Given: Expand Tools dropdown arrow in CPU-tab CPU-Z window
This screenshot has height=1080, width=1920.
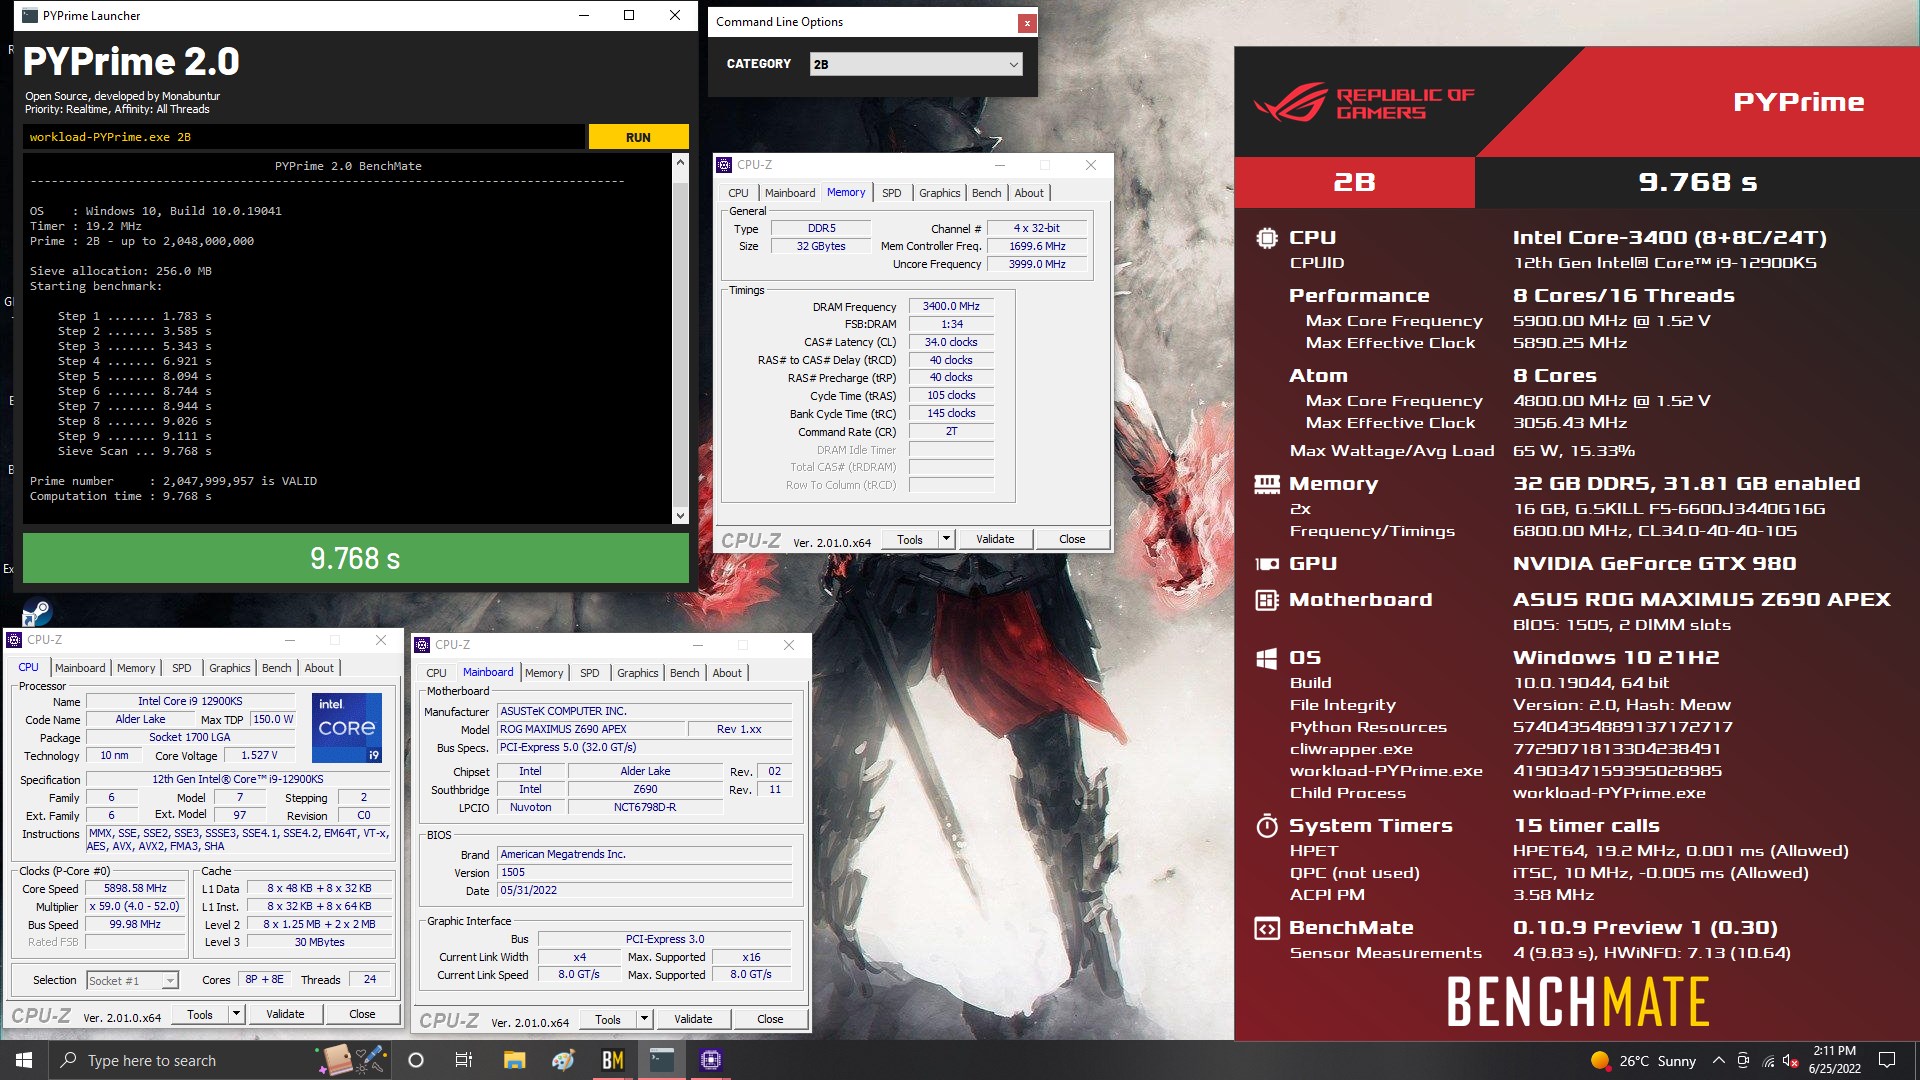Looking at the screenshot, I should click(x=236, y=1014).
